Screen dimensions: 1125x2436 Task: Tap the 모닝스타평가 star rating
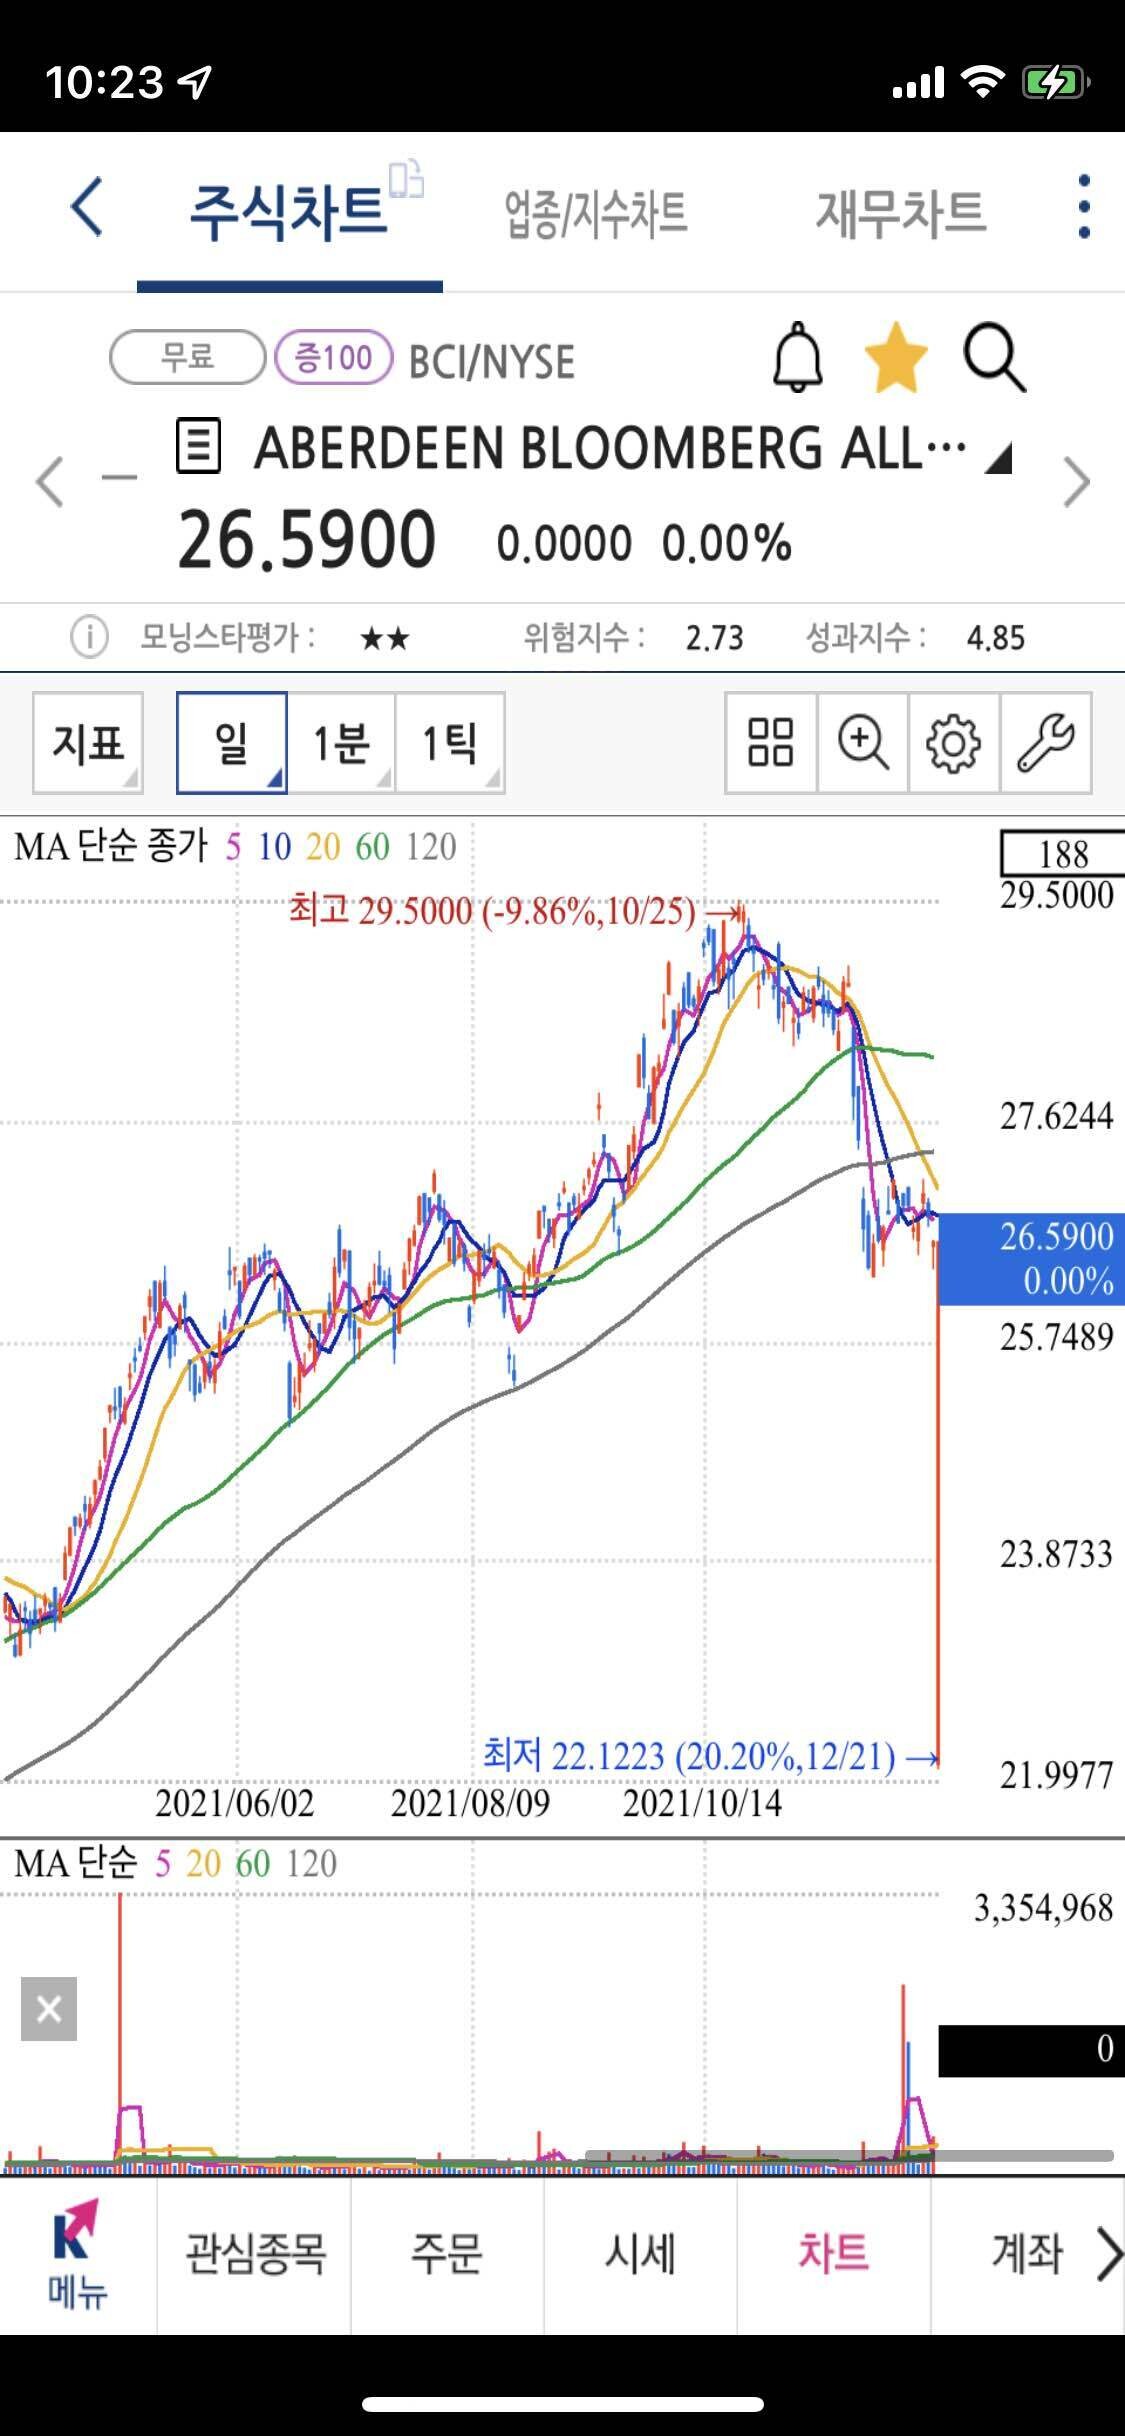pos(385,638)
